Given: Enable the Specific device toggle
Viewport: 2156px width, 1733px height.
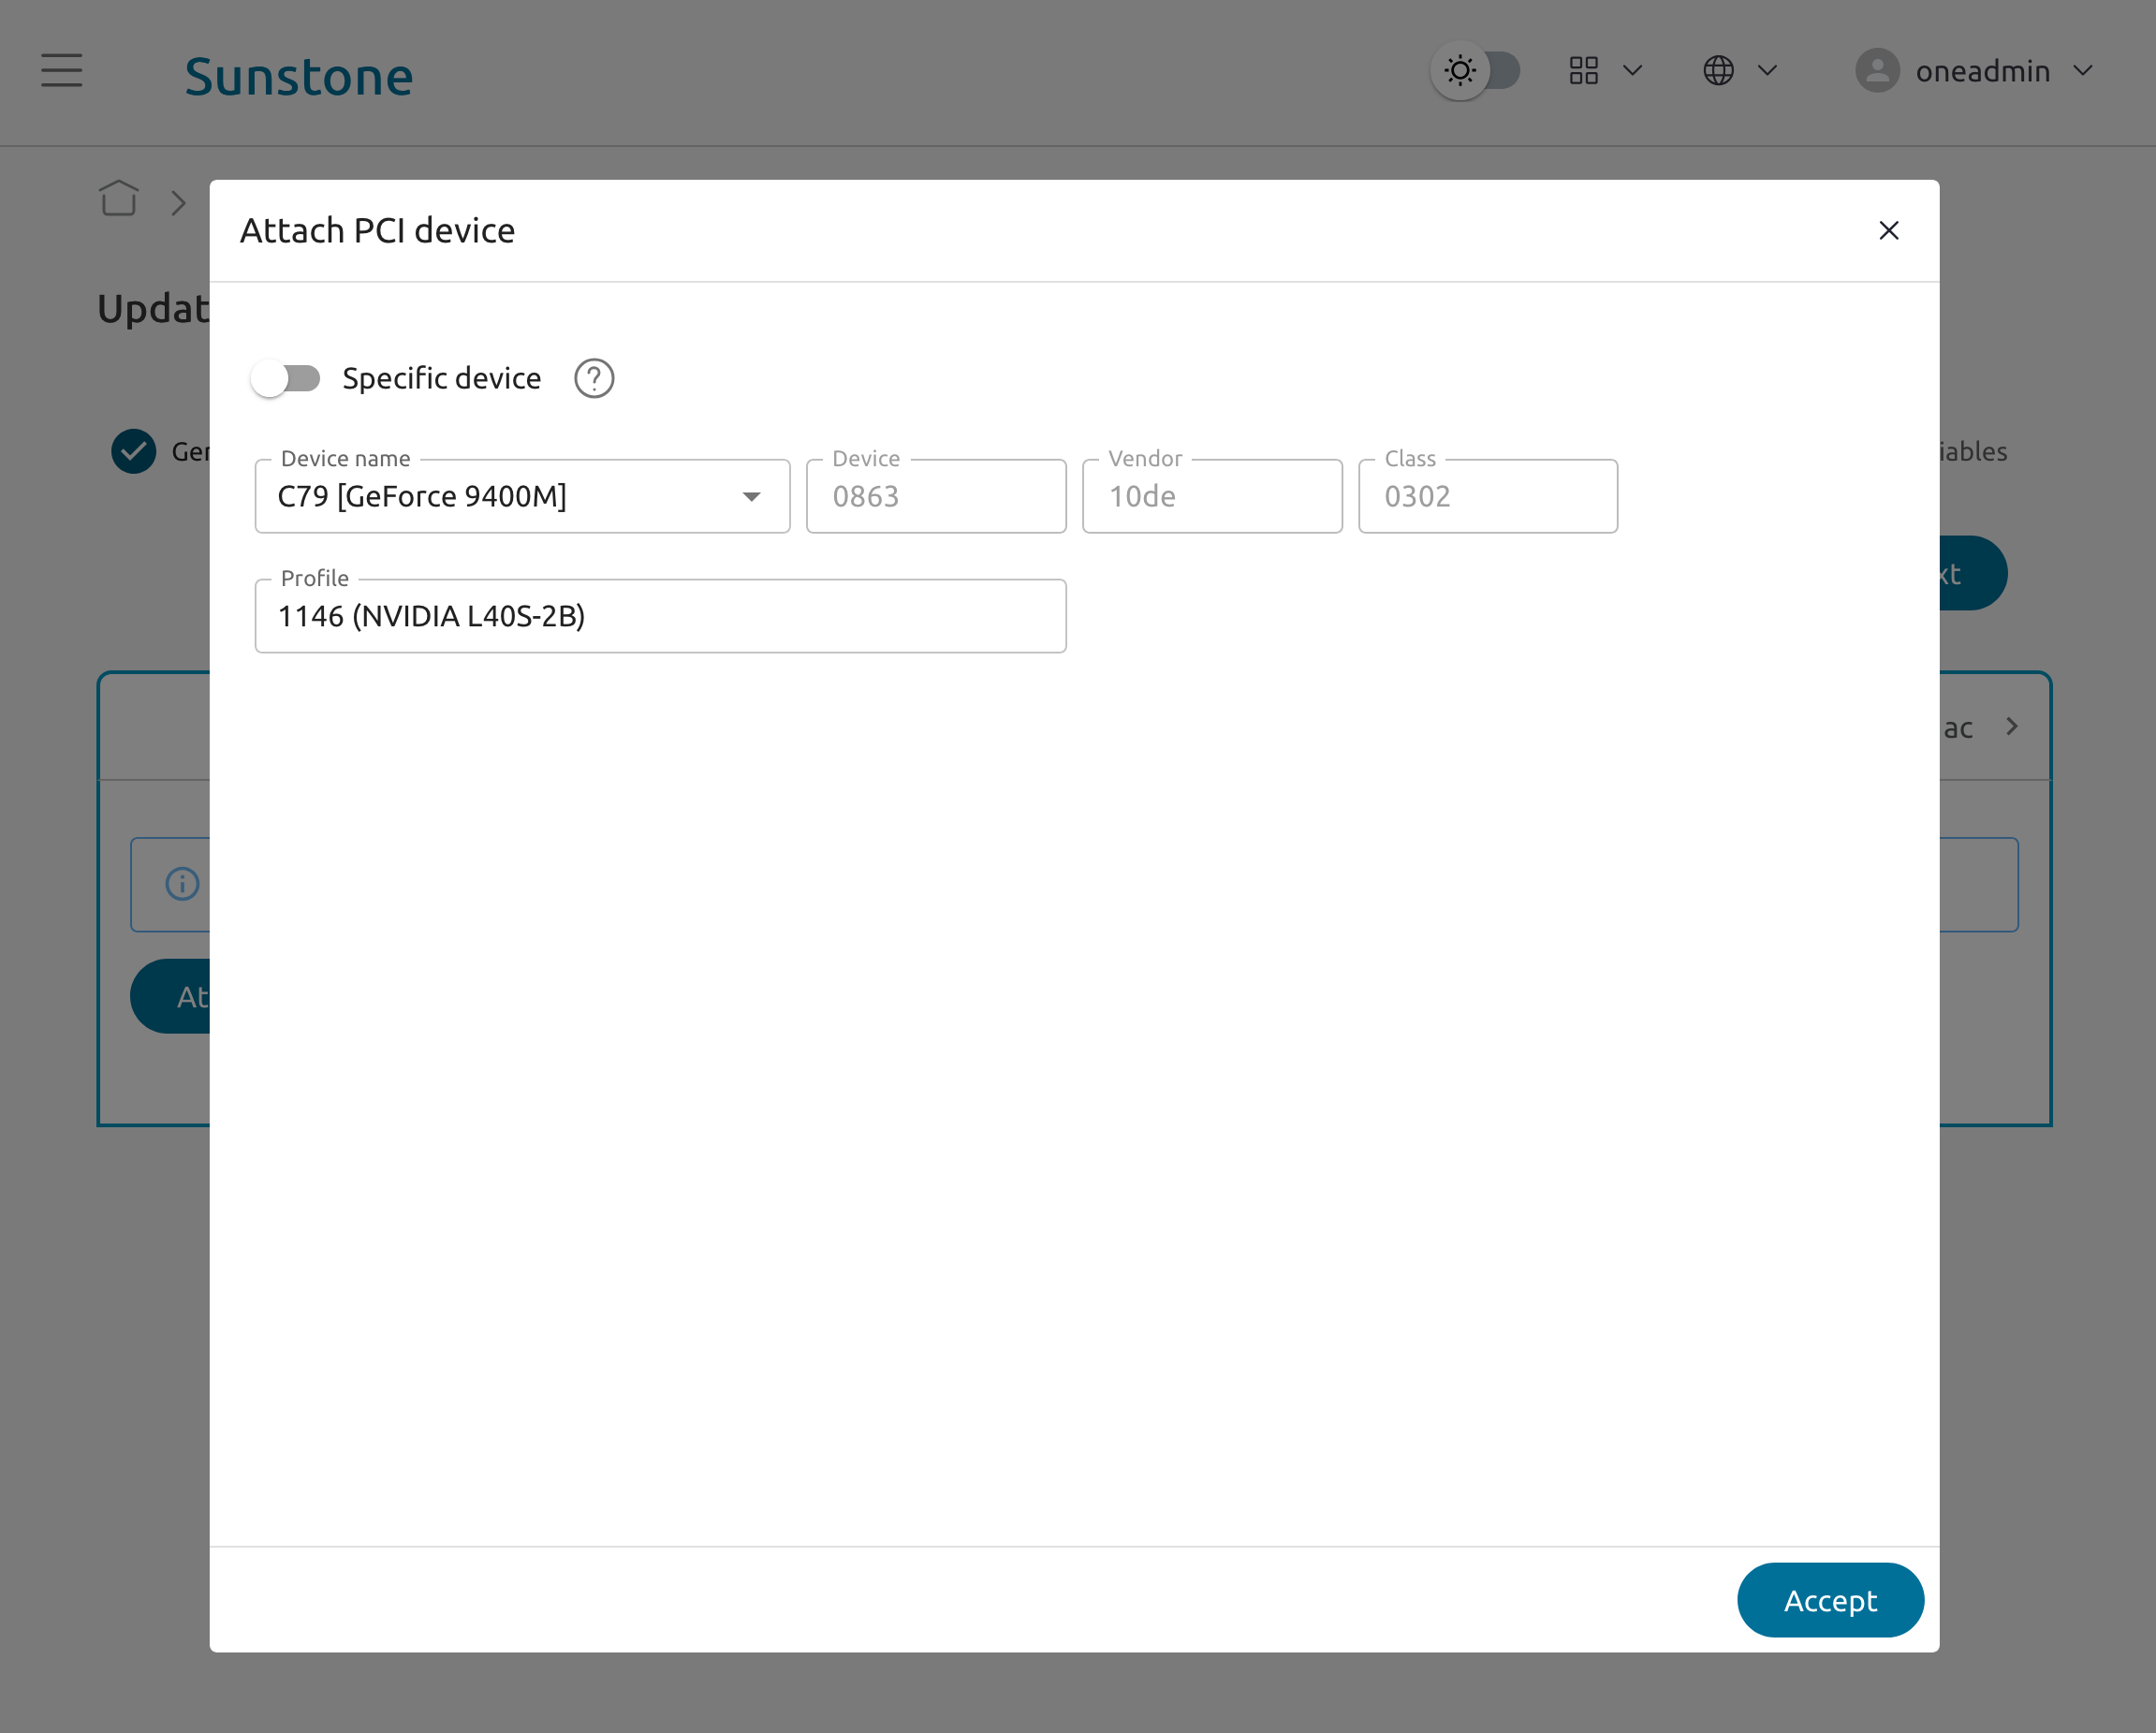Looking at the screenshot, I should [286, 378].
